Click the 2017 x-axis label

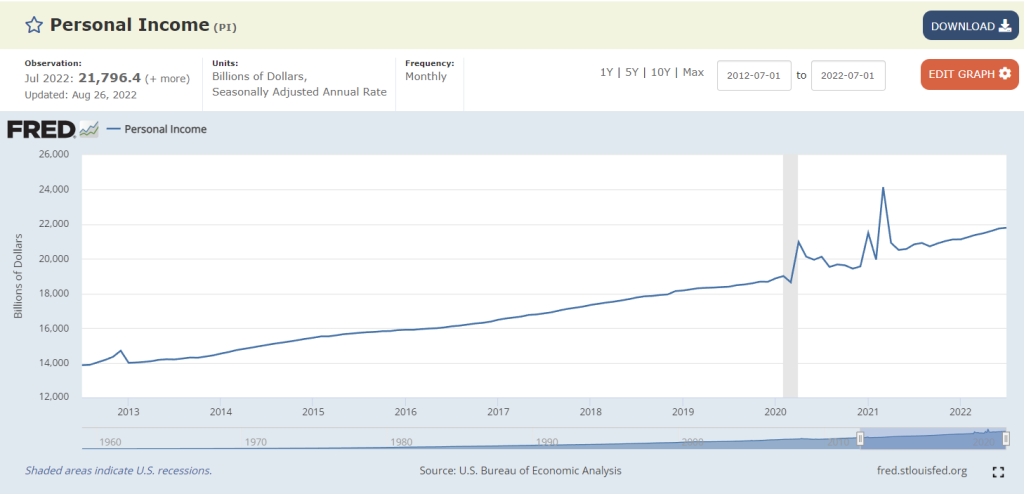coord(498,412)
